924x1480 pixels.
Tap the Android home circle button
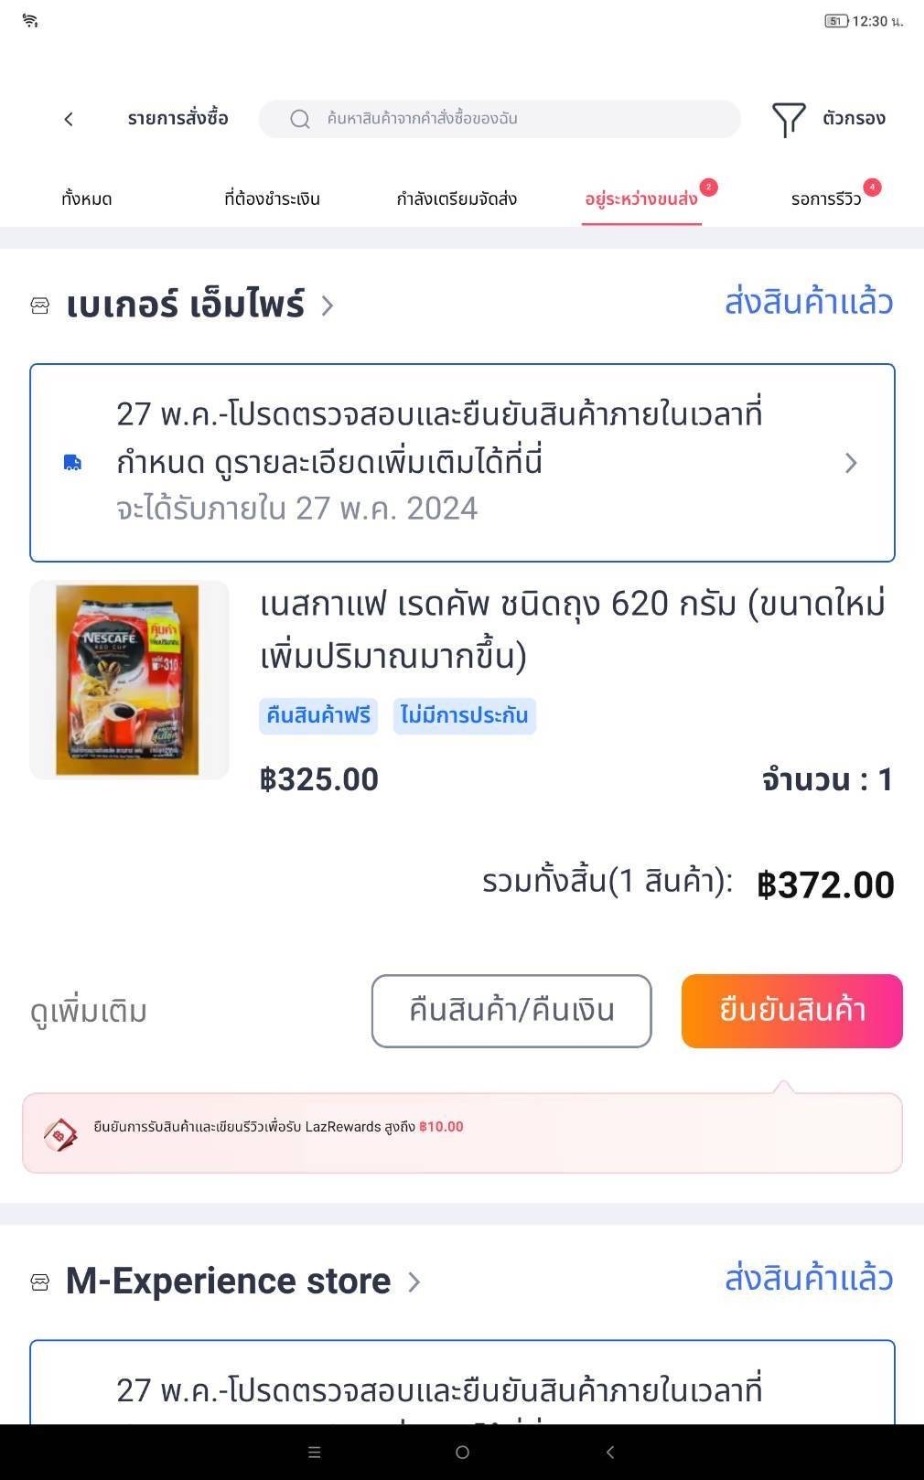(x=462, y=1452)
